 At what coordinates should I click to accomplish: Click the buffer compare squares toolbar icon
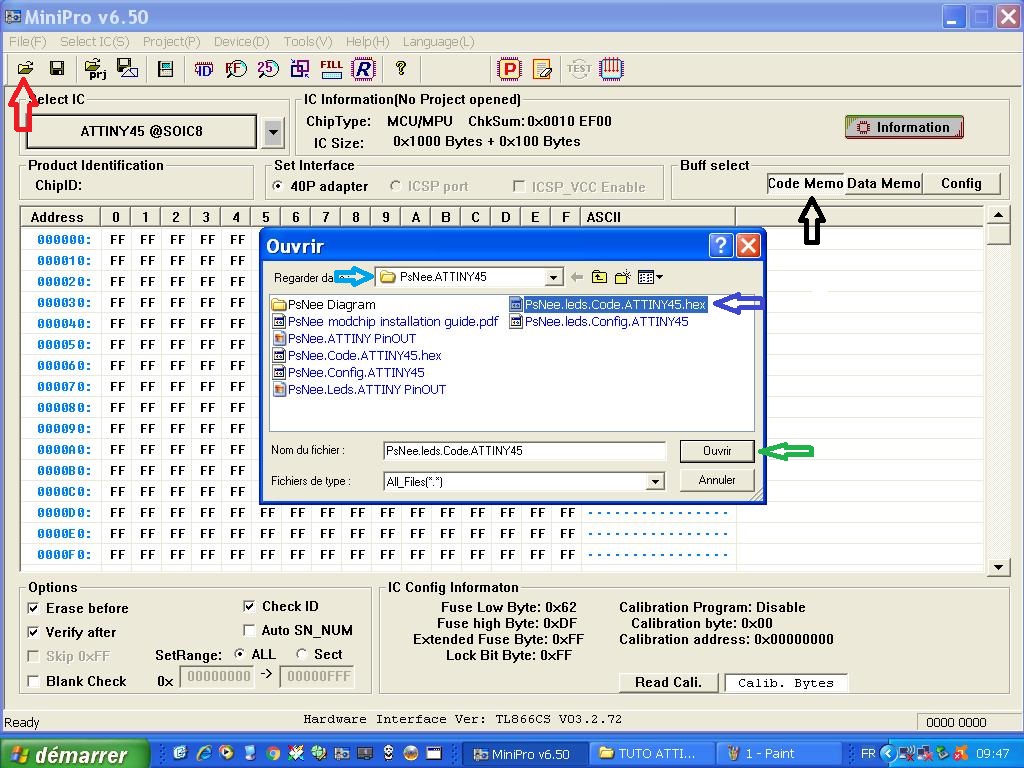(300, 69)
